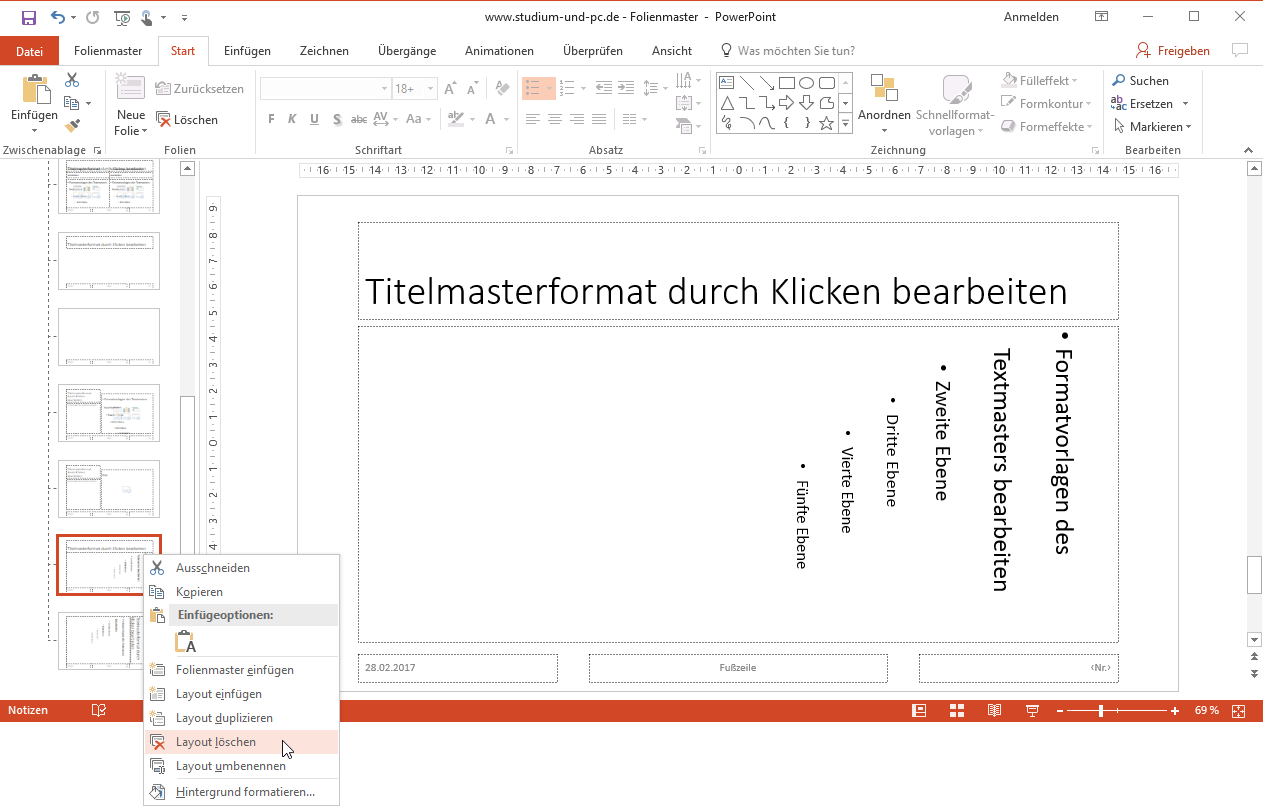This screenshot has height=806, width=1263.
Task: Click the Notizen status bar button
Action: pos(28,710)
